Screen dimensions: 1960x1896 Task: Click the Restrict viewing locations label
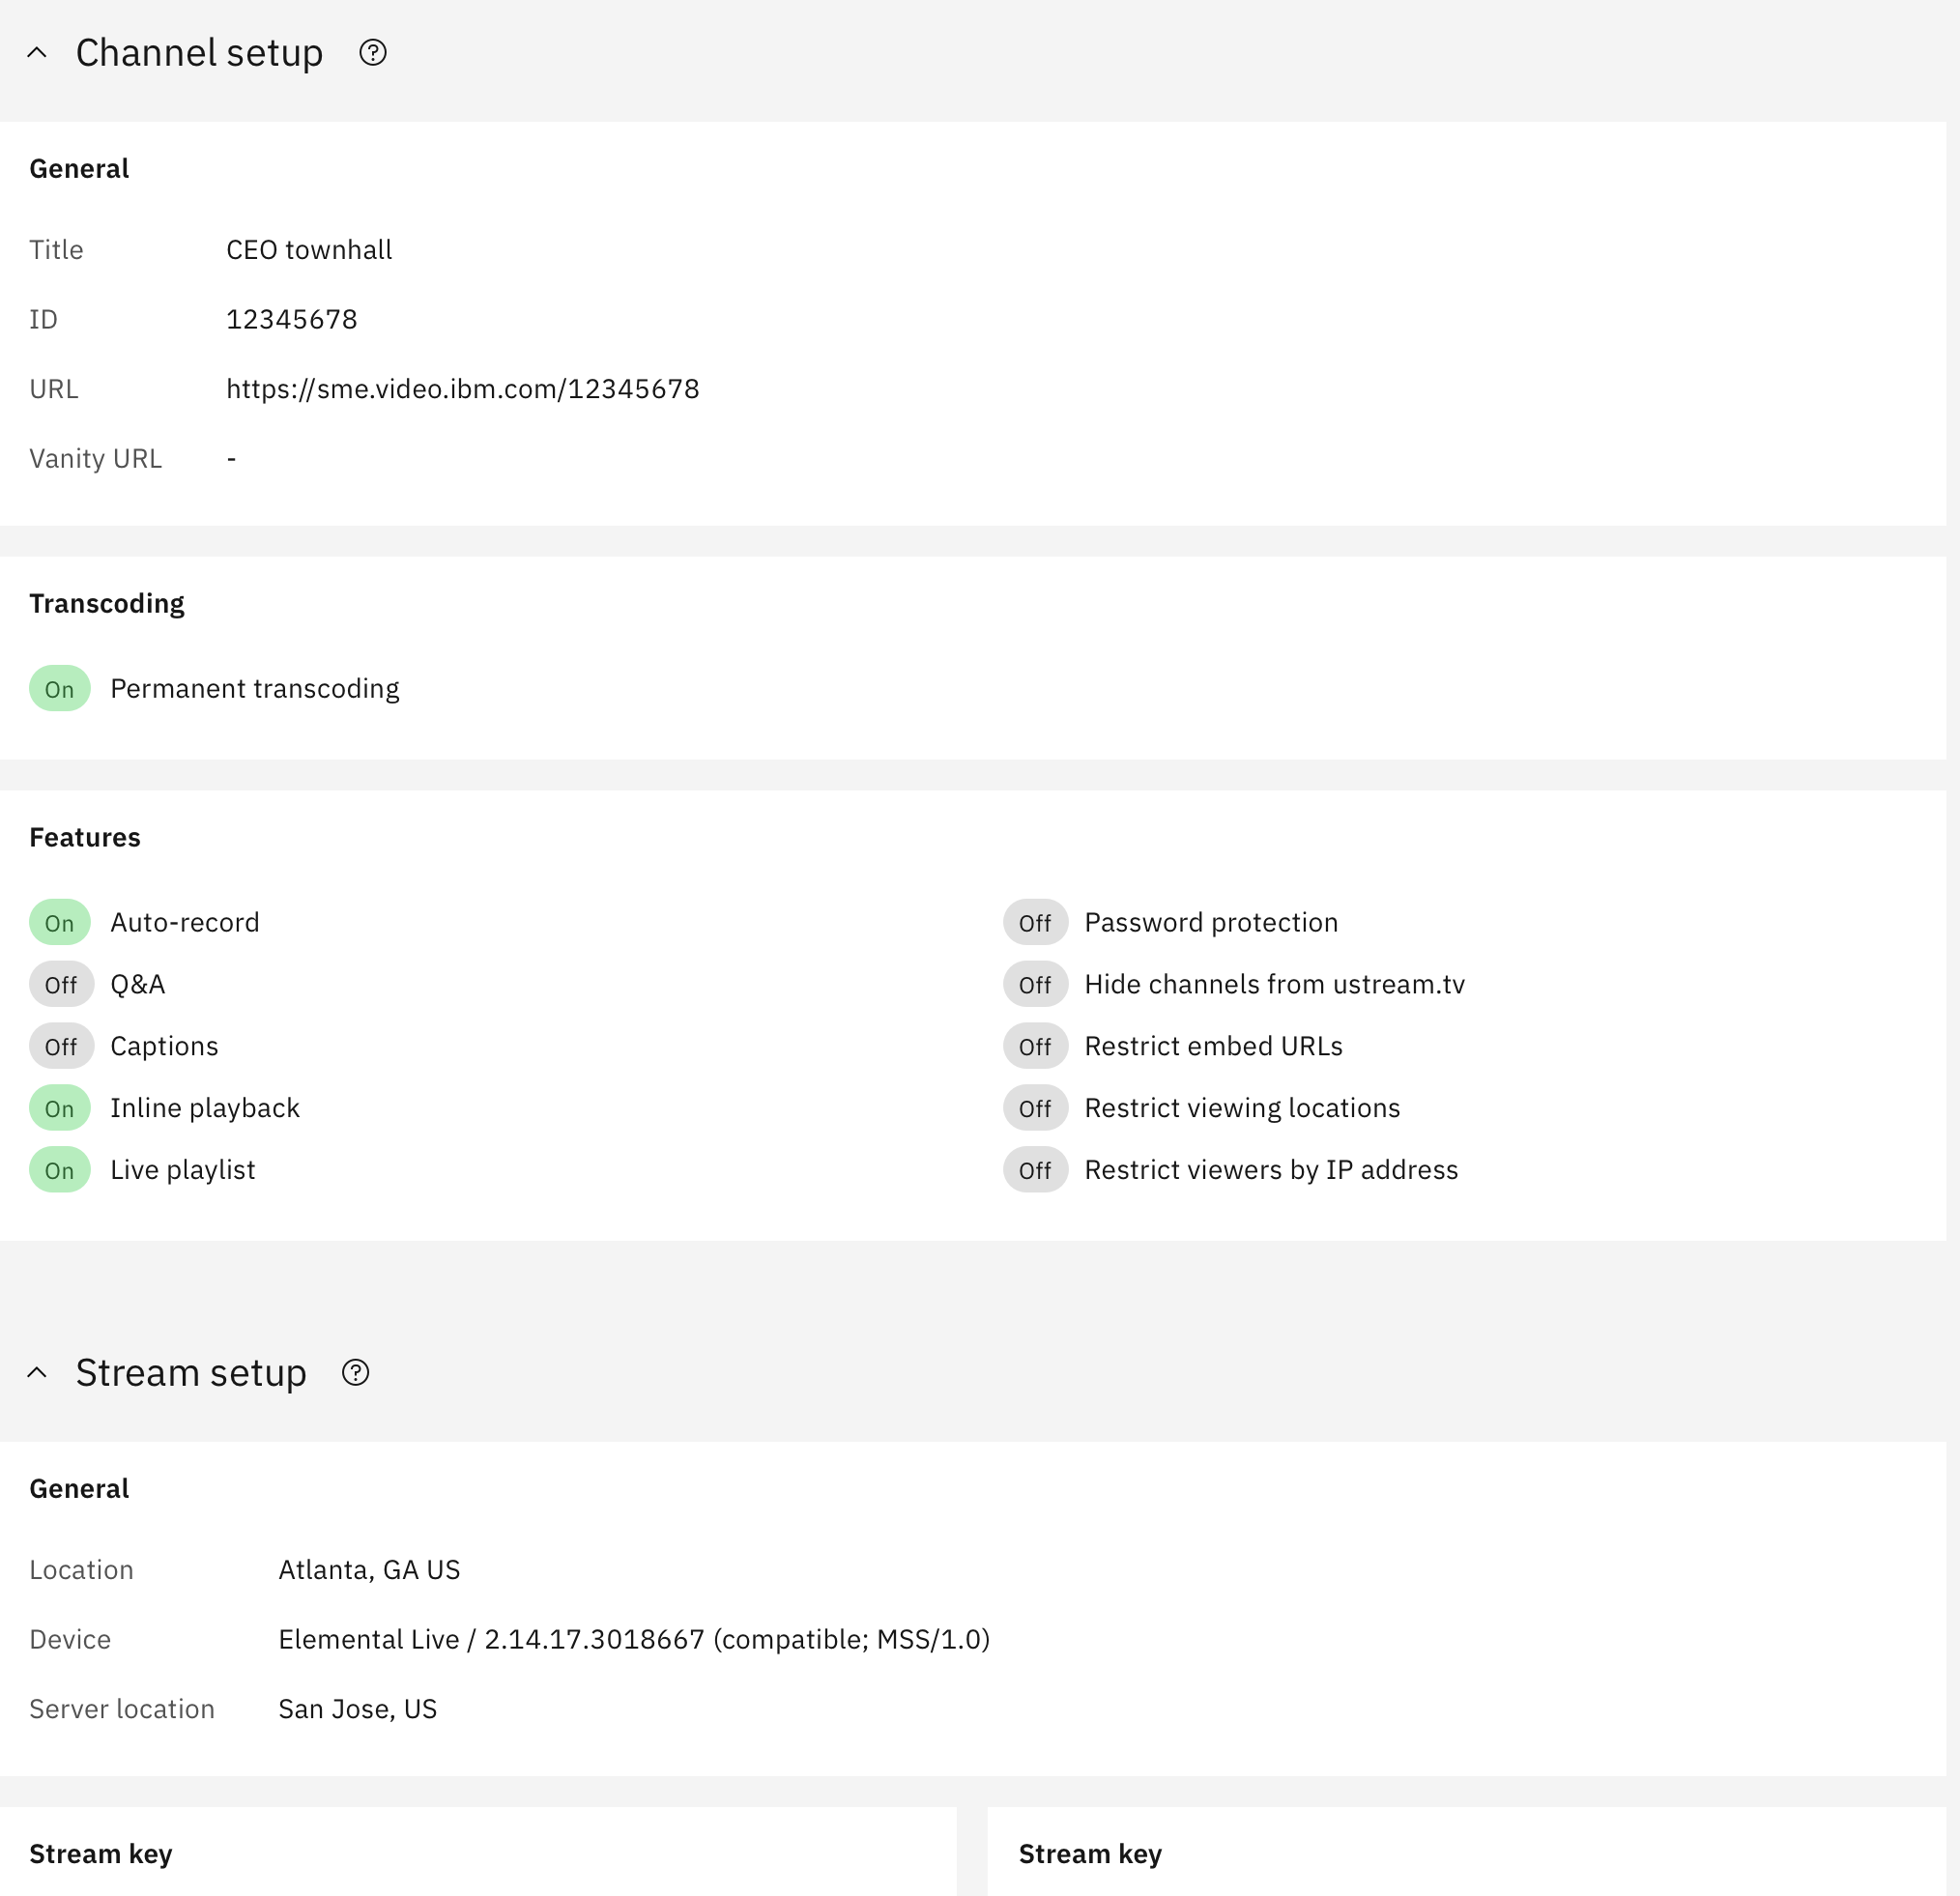click(x=1242, y=1109)
